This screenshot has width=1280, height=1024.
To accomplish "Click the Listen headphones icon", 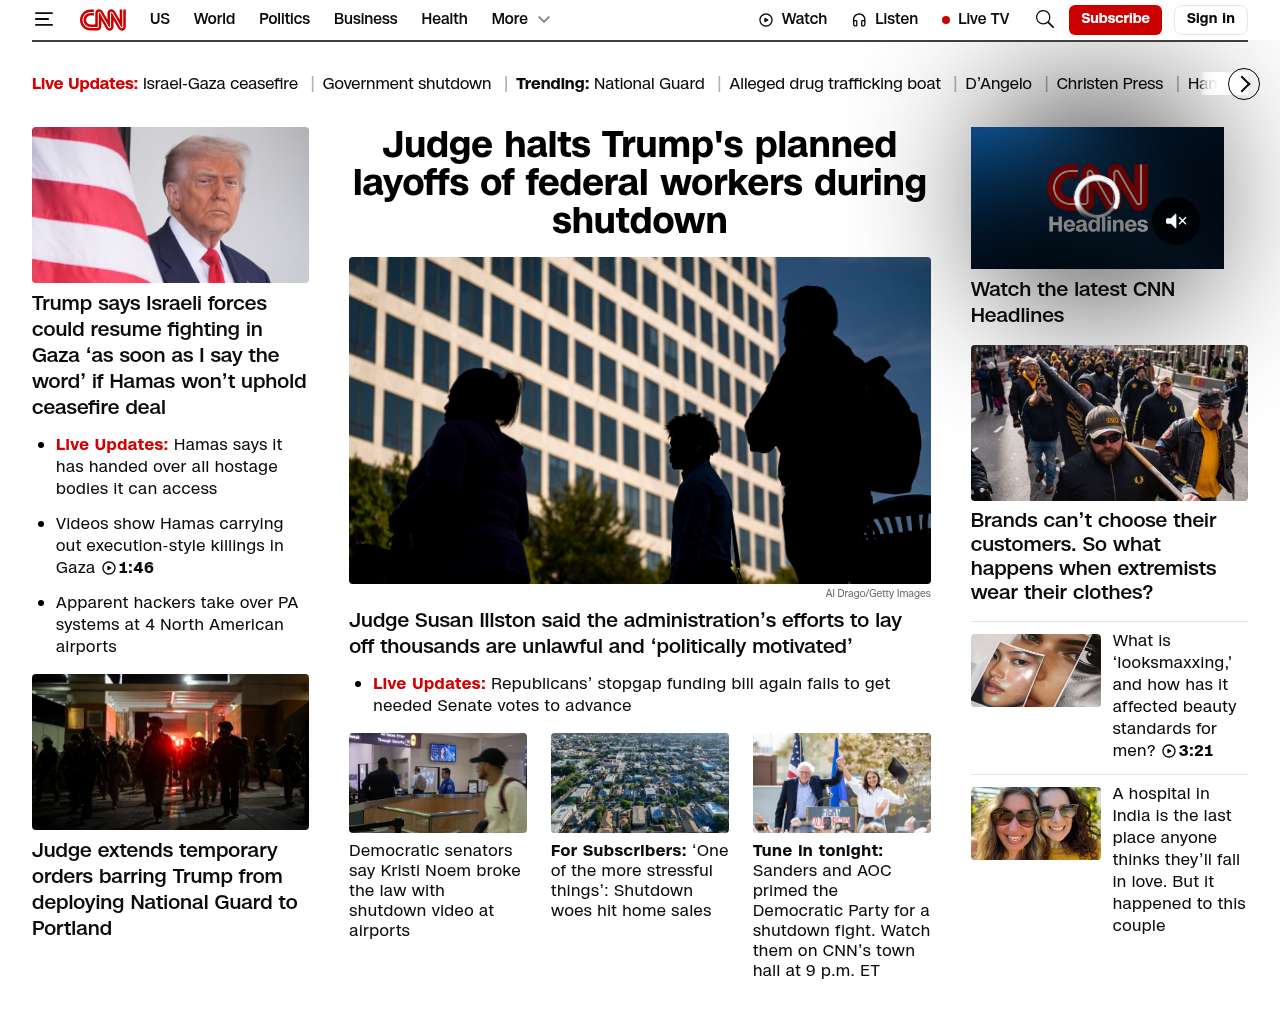I will (859, 20).
